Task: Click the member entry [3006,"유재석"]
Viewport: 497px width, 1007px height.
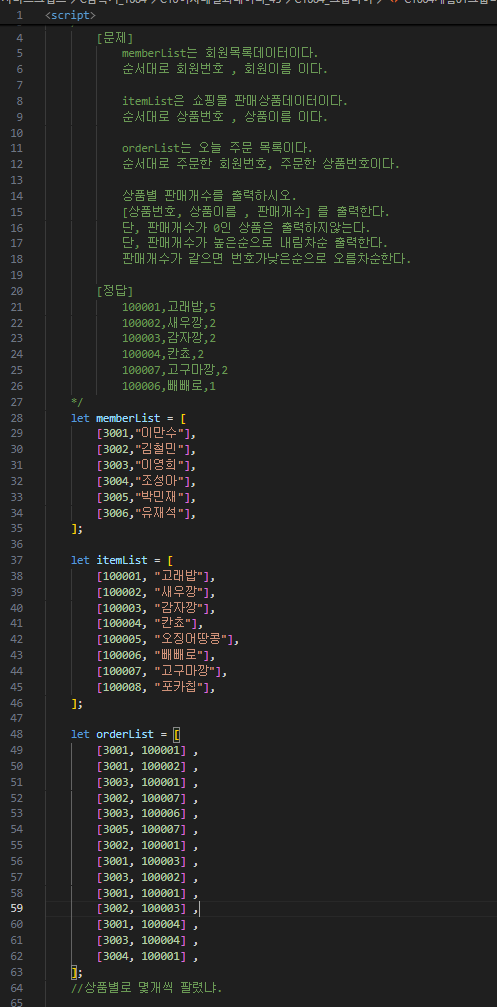Action: point(146,512)
